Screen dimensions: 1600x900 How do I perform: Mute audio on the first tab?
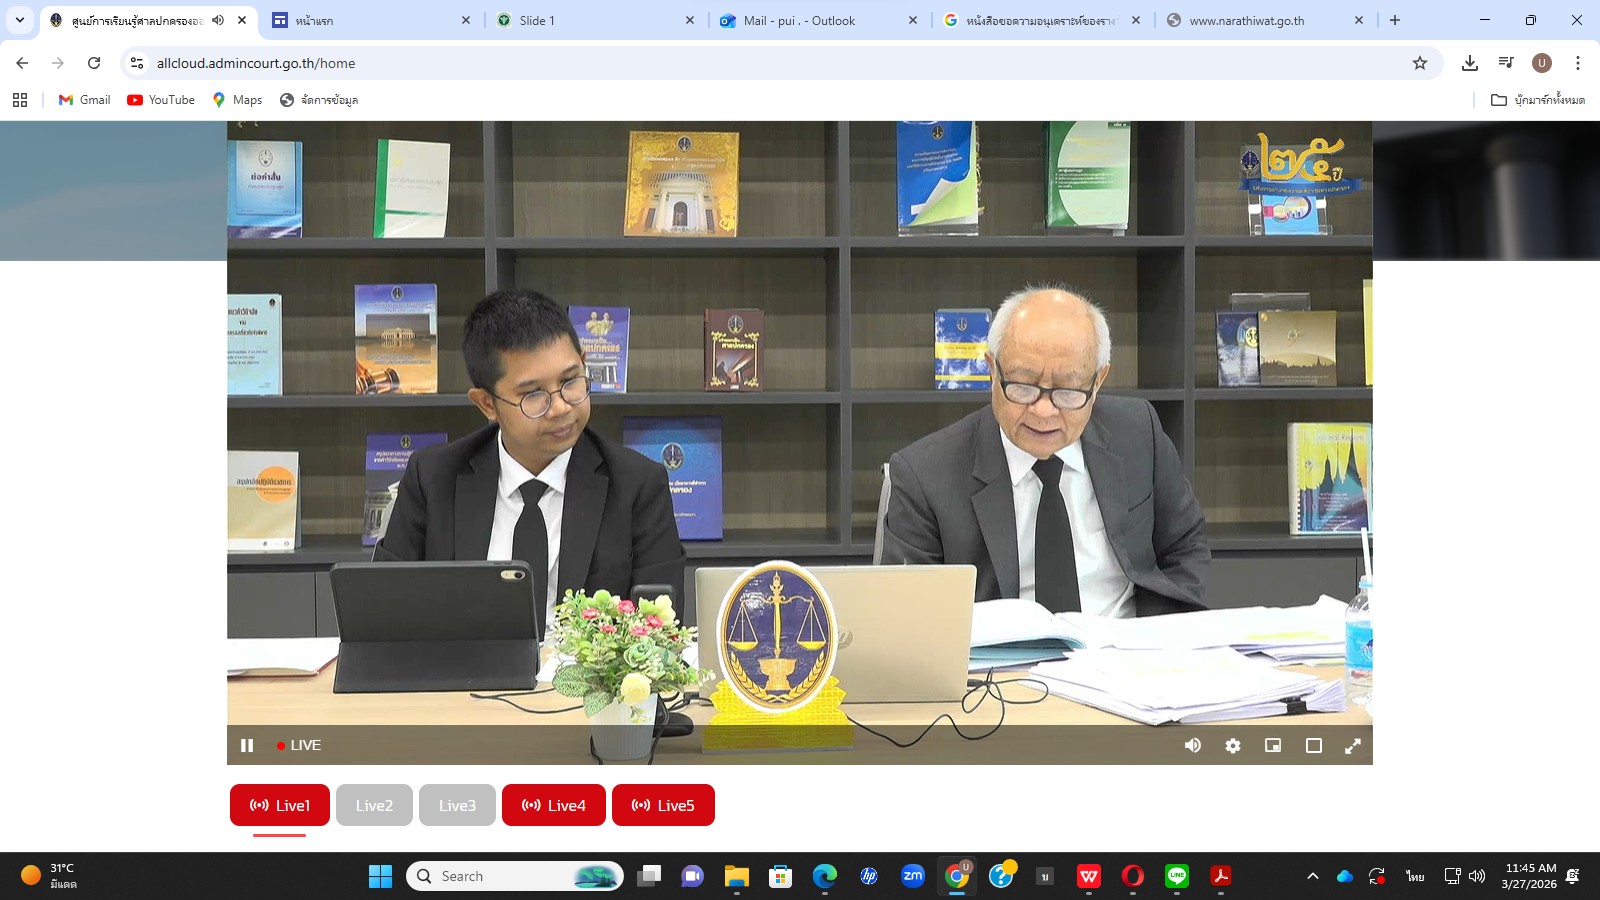[x=218, y=20]
